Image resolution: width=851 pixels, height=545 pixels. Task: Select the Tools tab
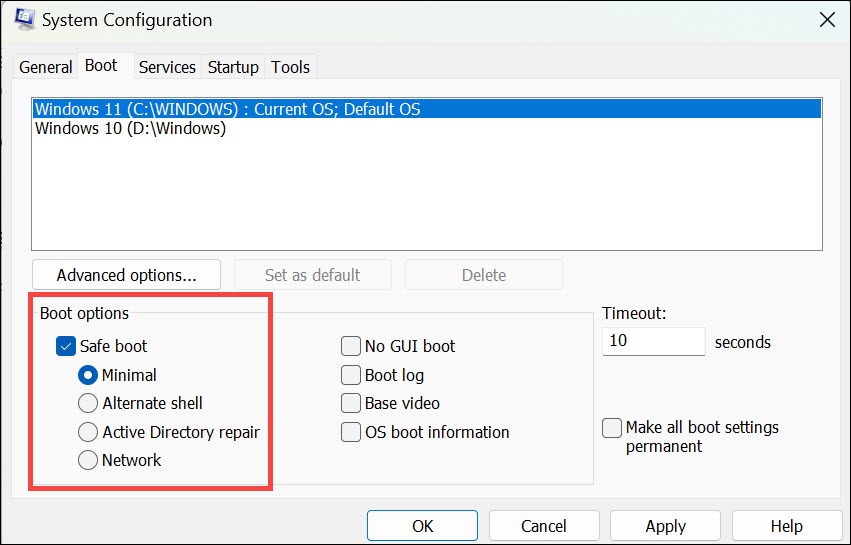coord(290,67)
